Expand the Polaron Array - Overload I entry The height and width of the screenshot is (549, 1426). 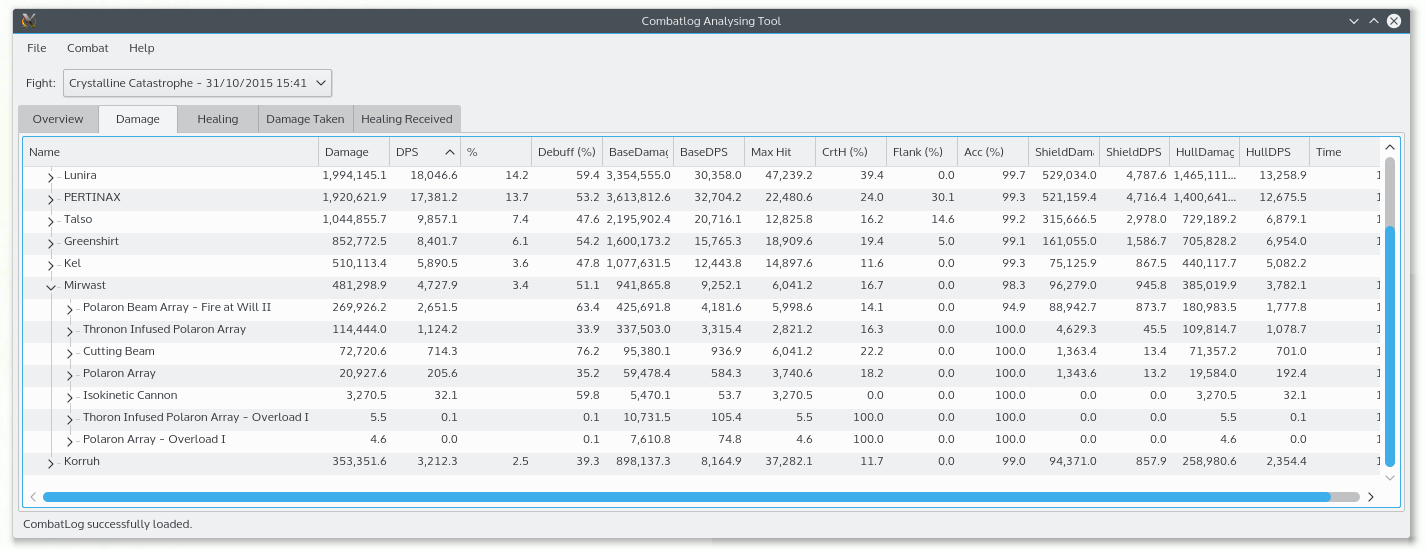(x=70, y=441)
